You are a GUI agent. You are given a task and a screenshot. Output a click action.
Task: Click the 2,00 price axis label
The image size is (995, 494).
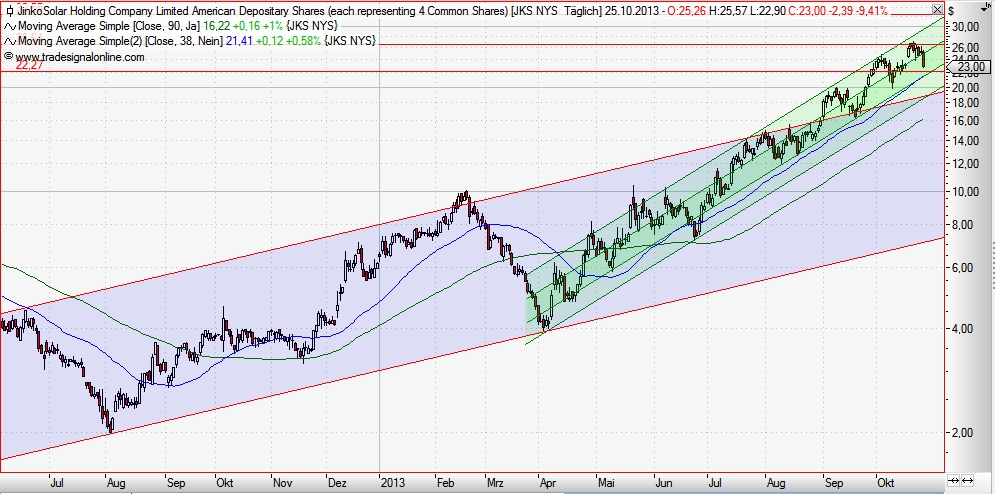pos(964,432)
